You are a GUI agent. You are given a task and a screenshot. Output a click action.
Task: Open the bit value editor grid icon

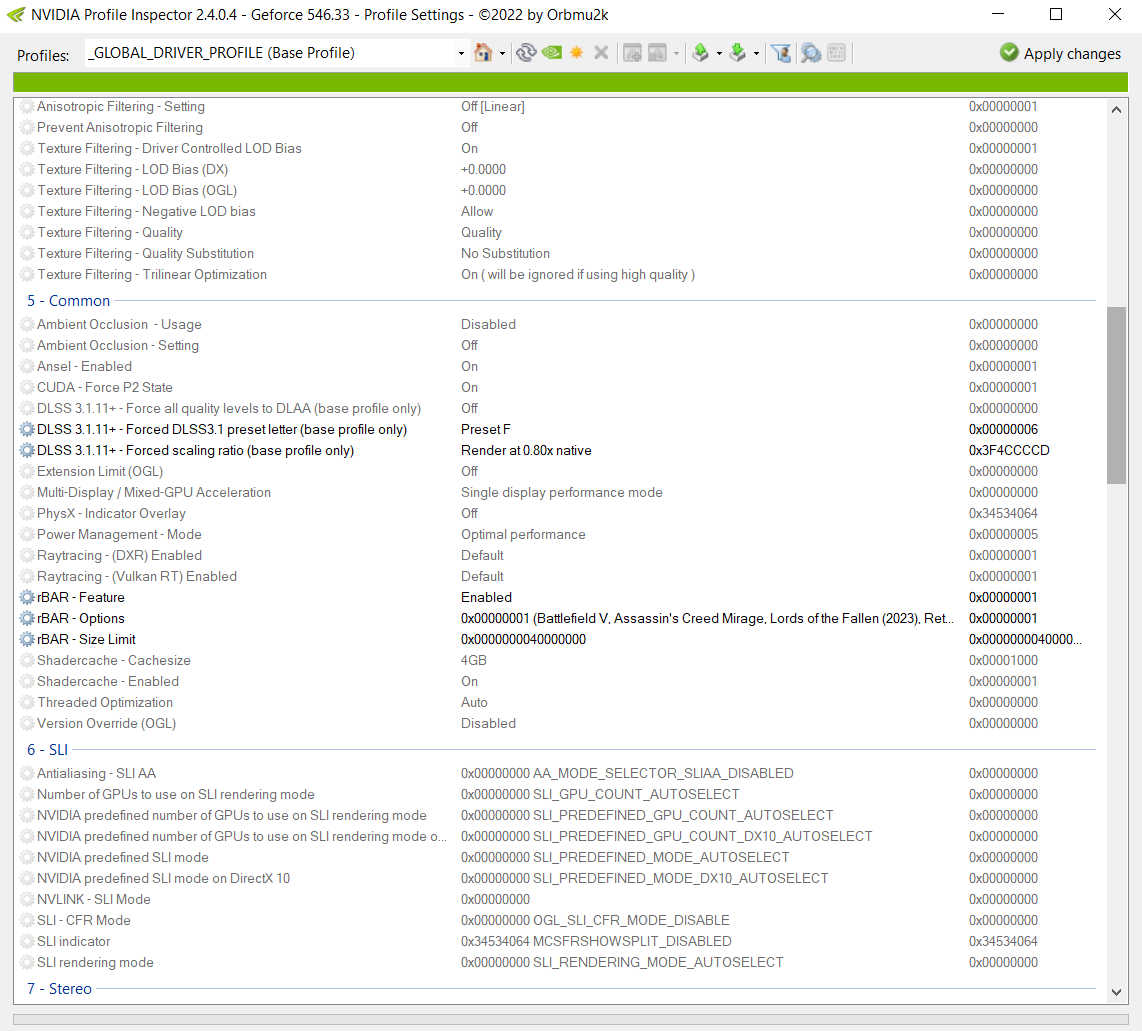tap(837, 52)
